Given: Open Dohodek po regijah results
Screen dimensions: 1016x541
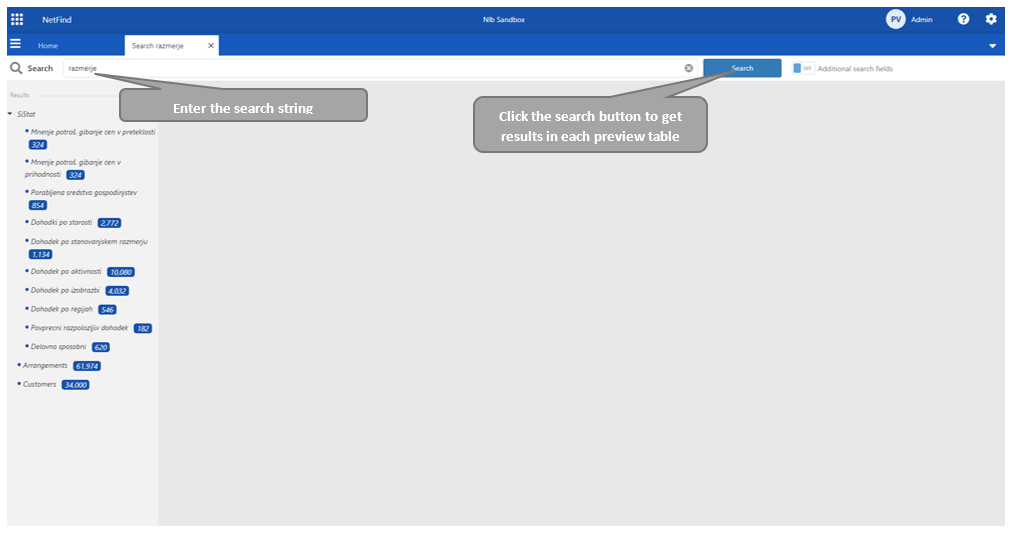Looking at the screenshot, I should click(x=61, y=309).
